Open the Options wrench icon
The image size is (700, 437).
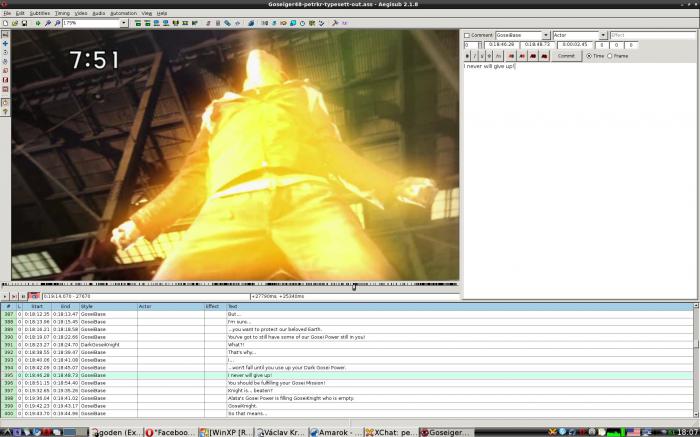pos(335,23)
